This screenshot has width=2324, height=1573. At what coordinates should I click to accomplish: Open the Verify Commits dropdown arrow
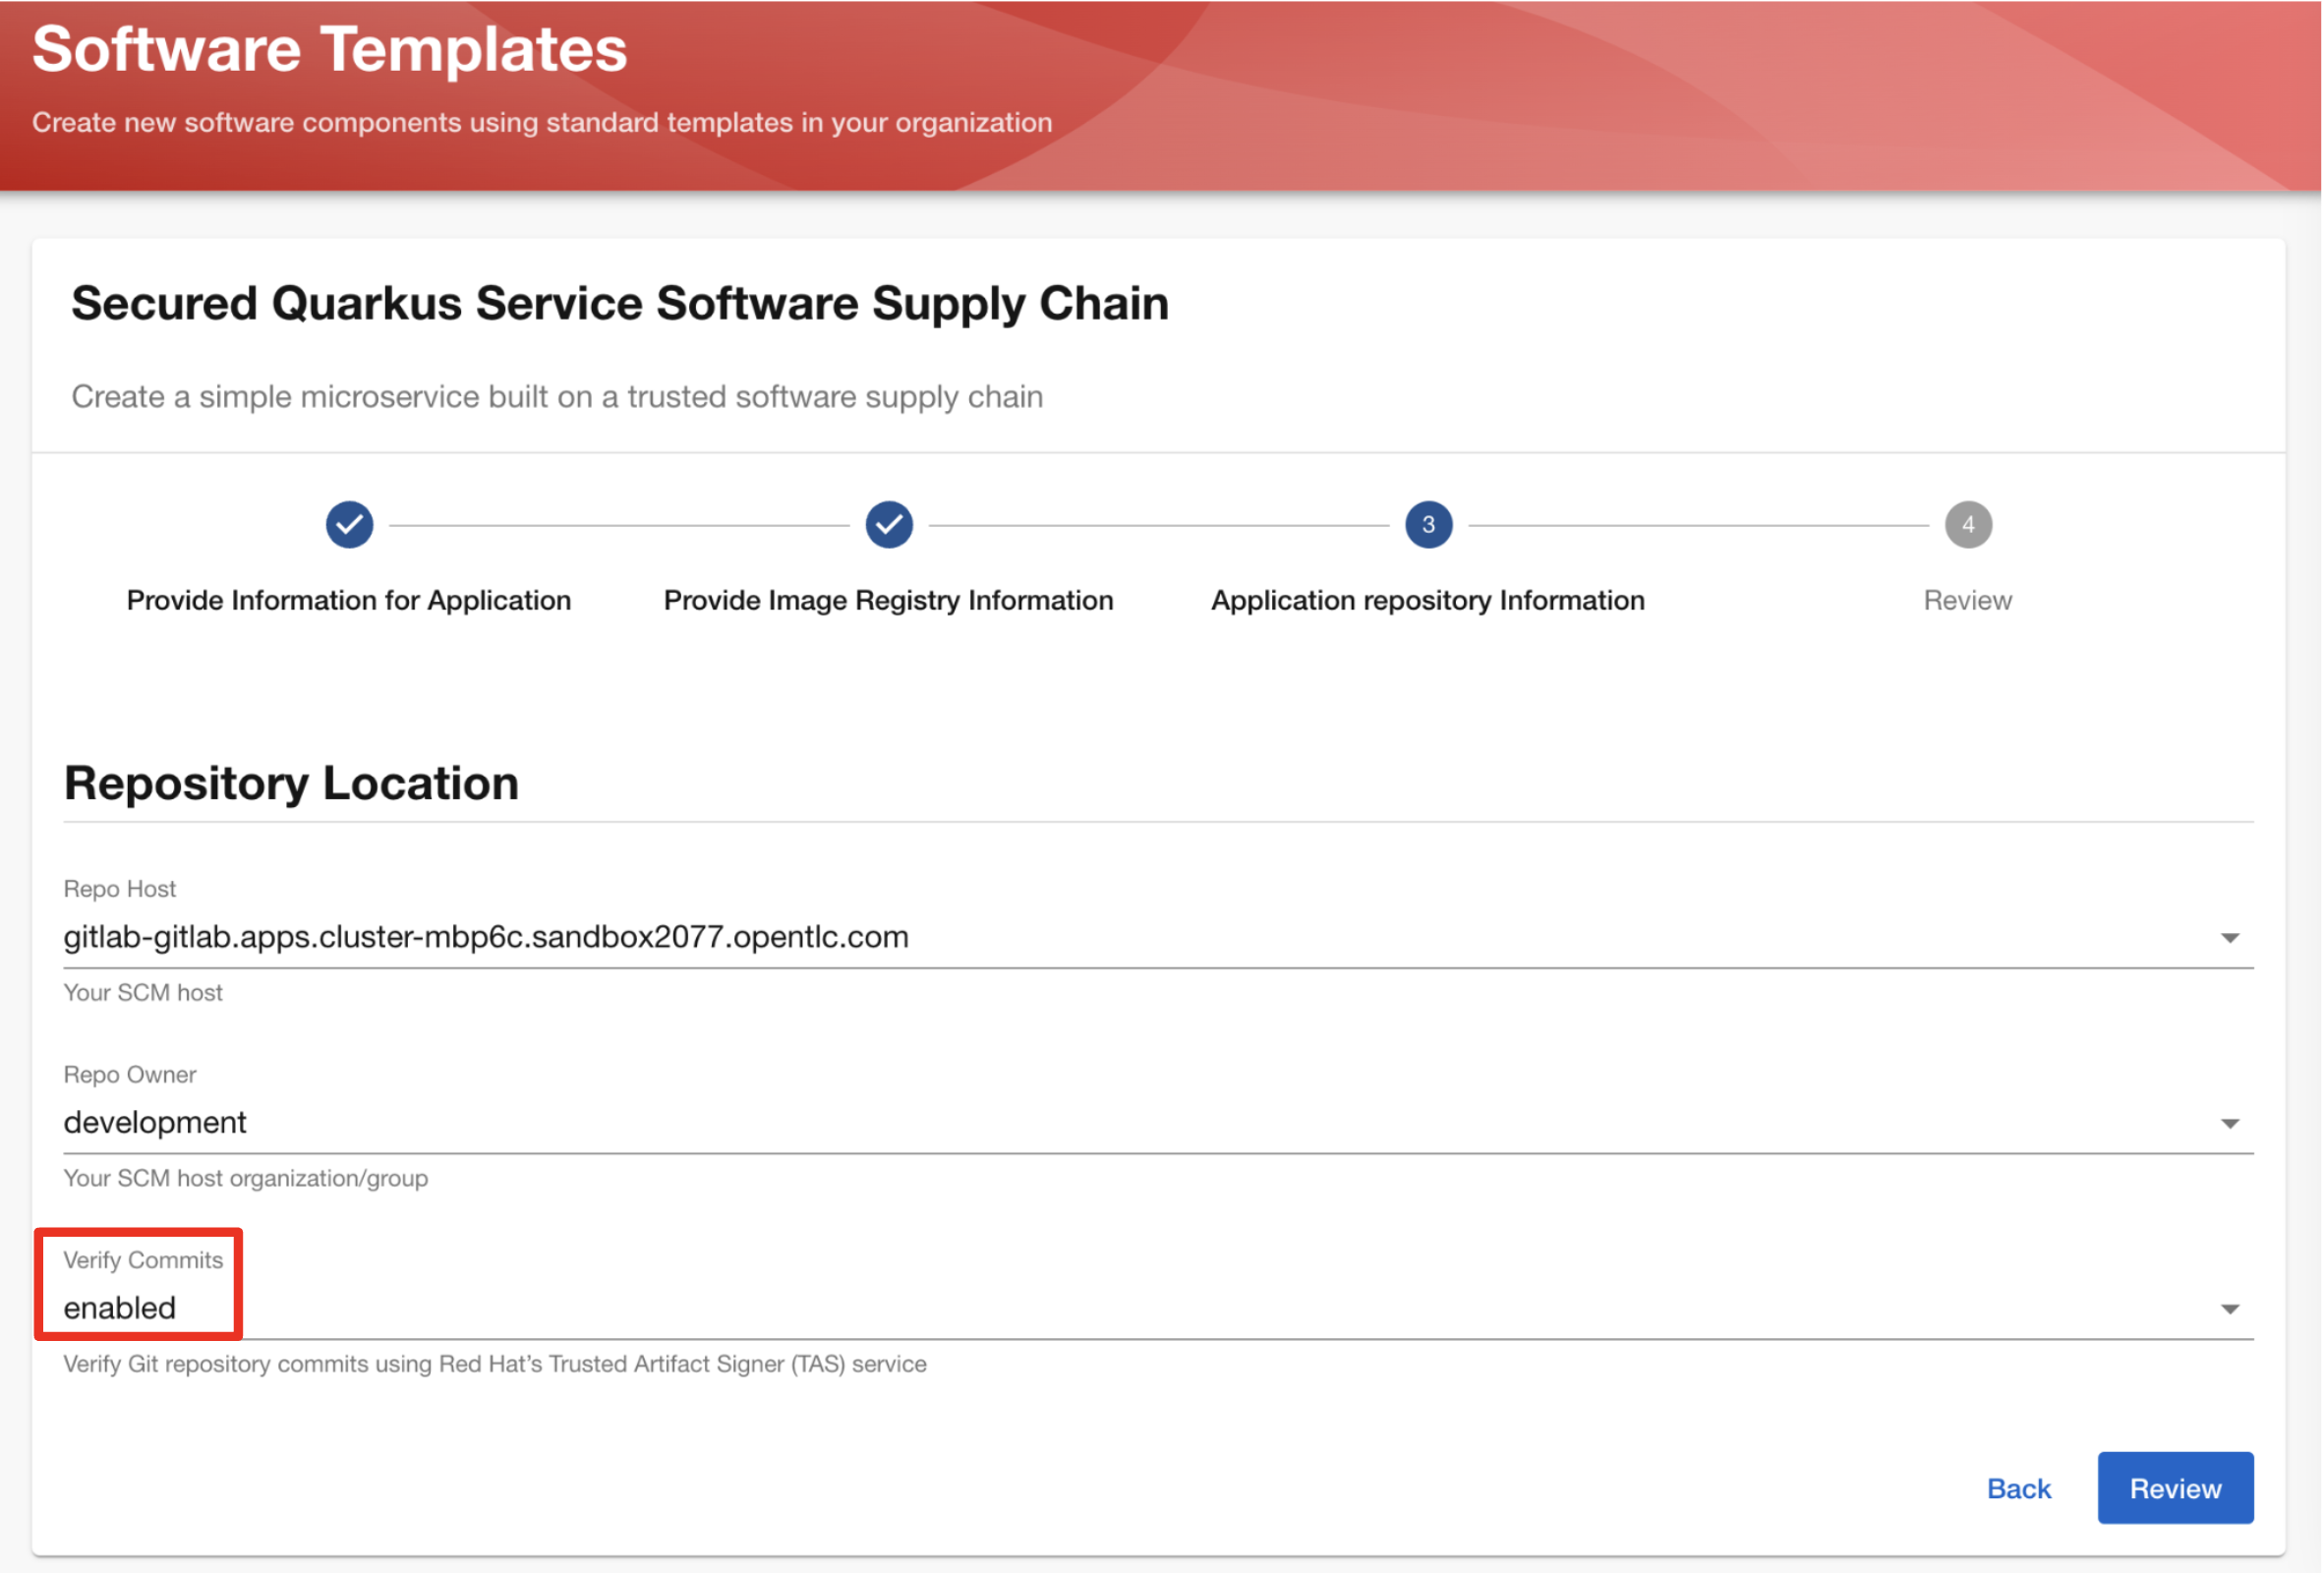pyautogui.click(x=2230, y=1309)
